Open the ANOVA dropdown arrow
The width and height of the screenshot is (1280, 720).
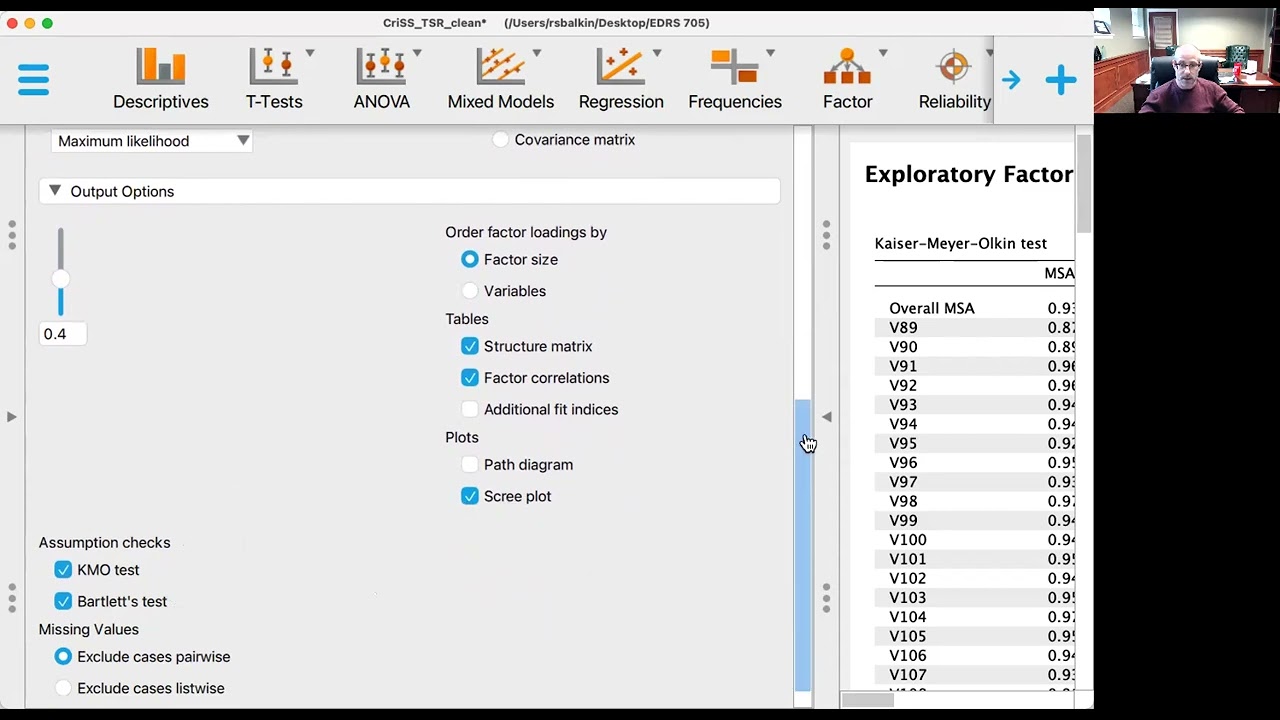pyautogui.click(x=417, y=53)
